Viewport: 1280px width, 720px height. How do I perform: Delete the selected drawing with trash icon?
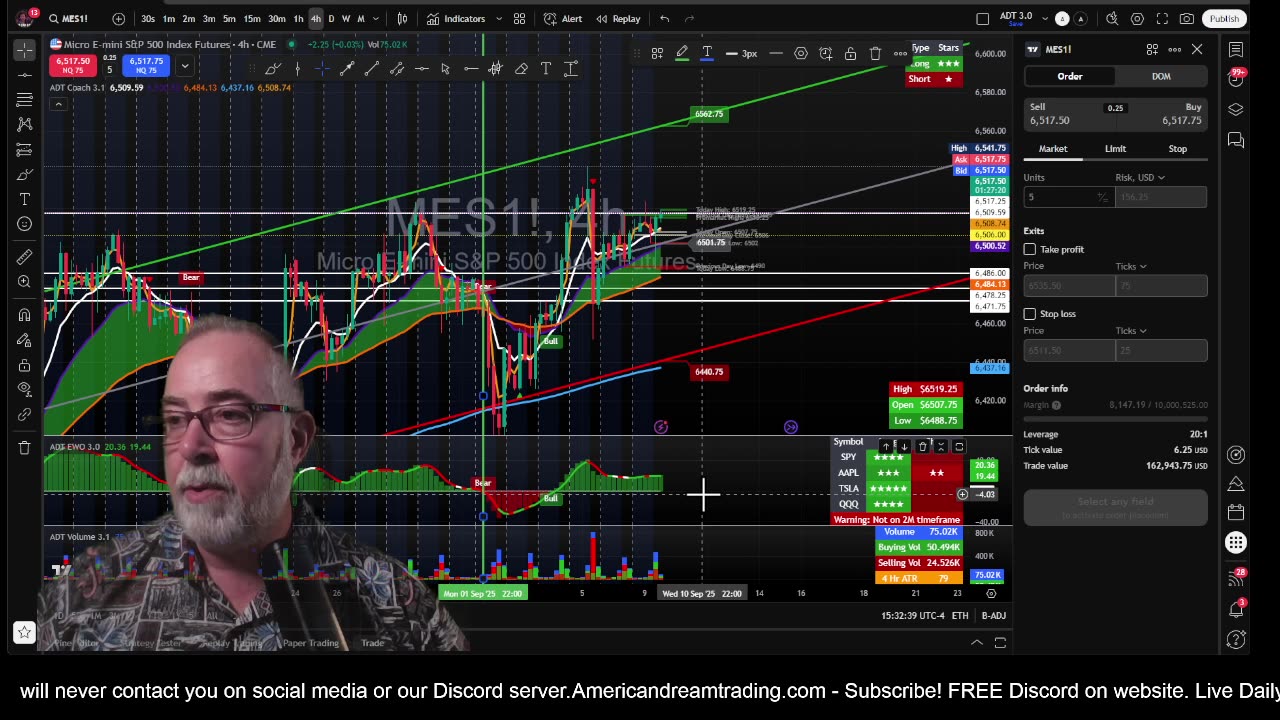pyautogui.click(x=875, y=53)
